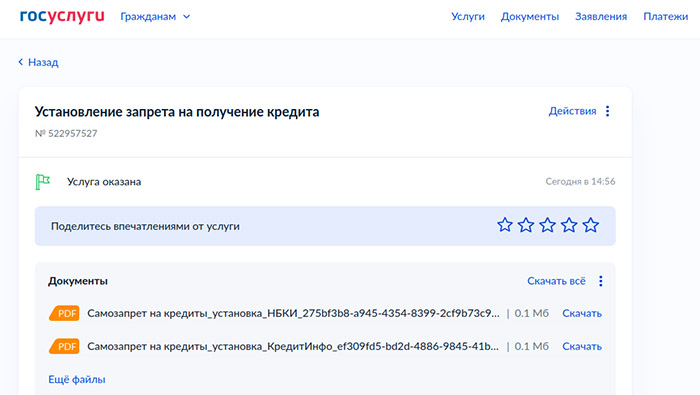Rate the service five stars
This screenshot has width=700, height=395.
coord(591,225)
